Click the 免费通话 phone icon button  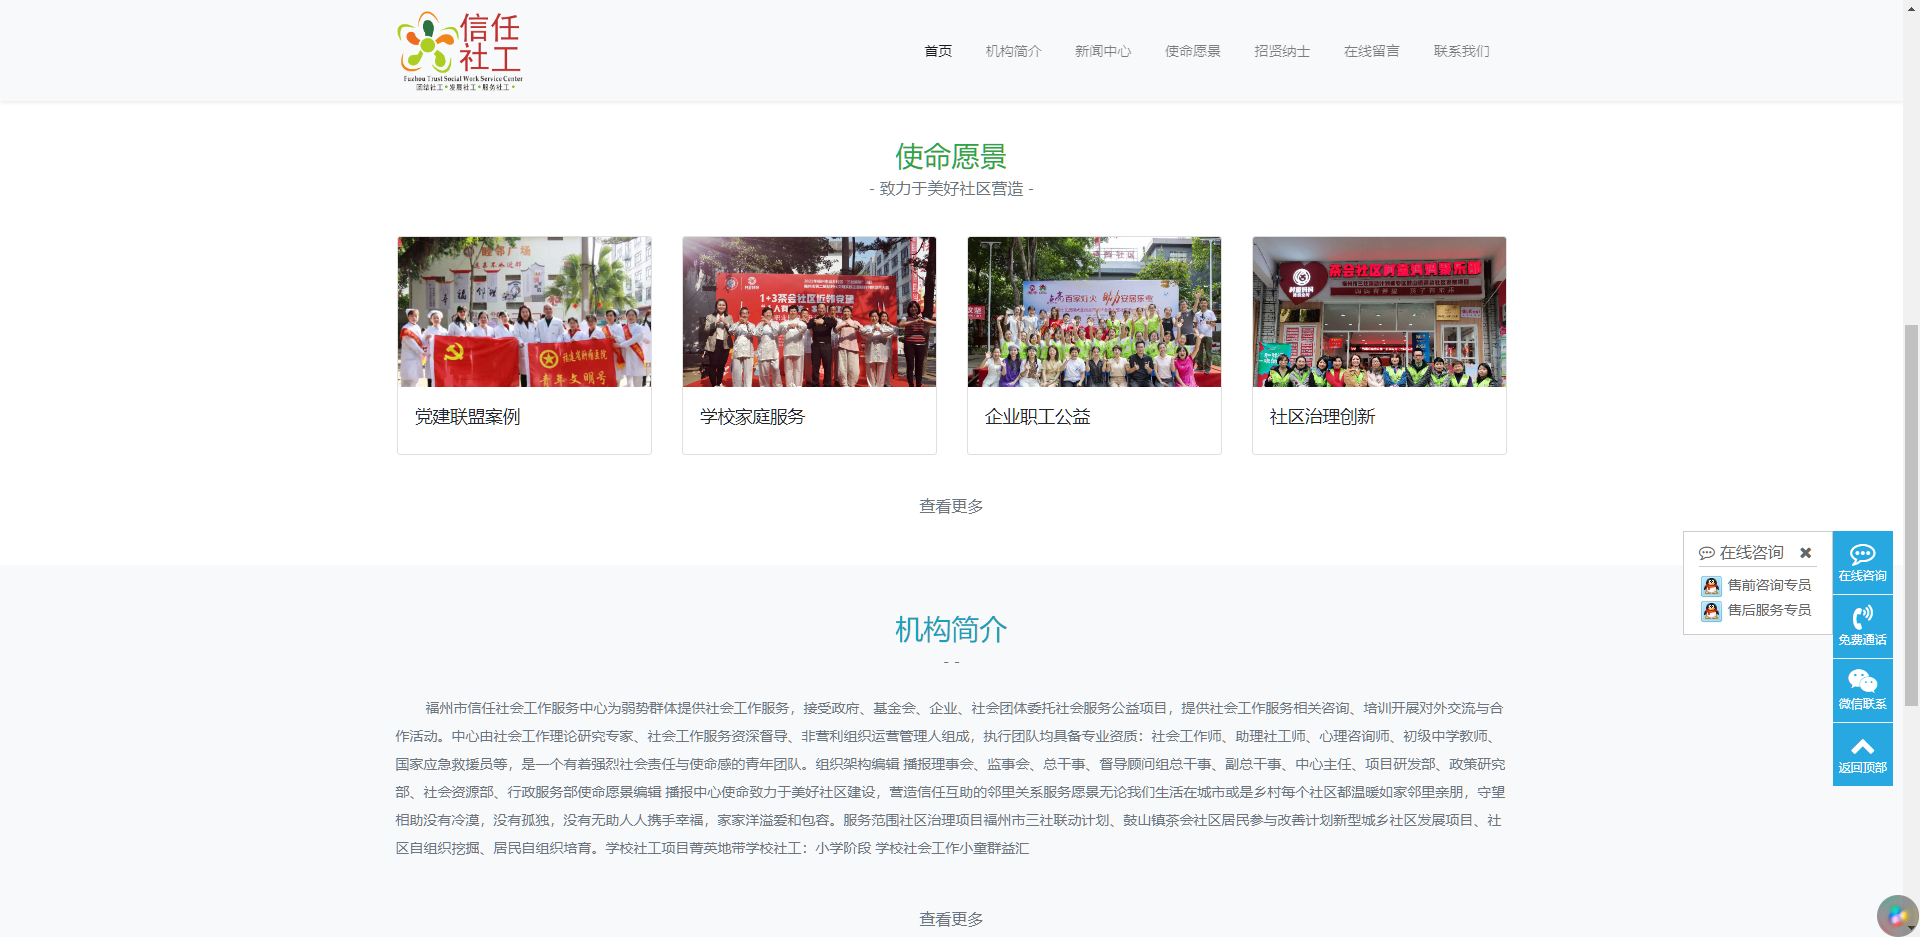[1862, 627]
